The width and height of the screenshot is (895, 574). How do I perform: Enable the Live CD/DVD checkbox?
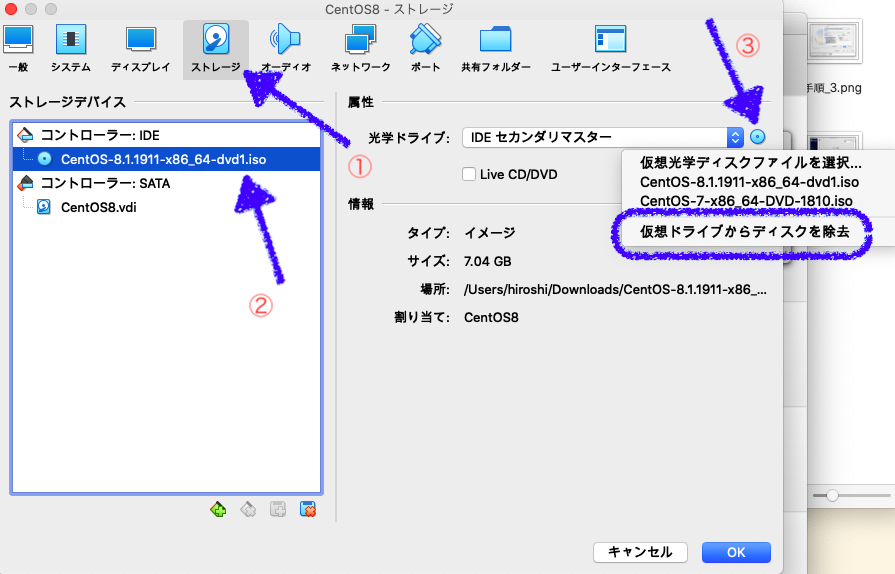[x=469, y=174]
